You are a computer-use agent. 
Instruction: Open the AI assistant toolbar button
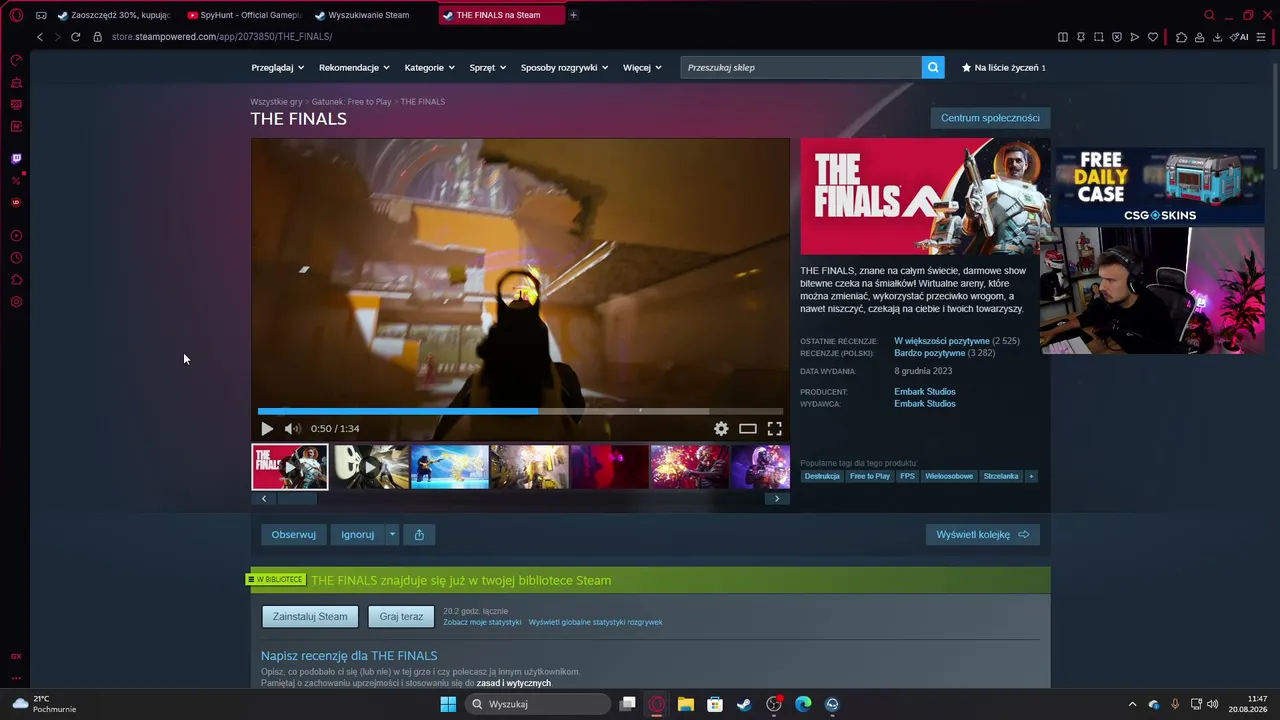(x=1240, y=37)
